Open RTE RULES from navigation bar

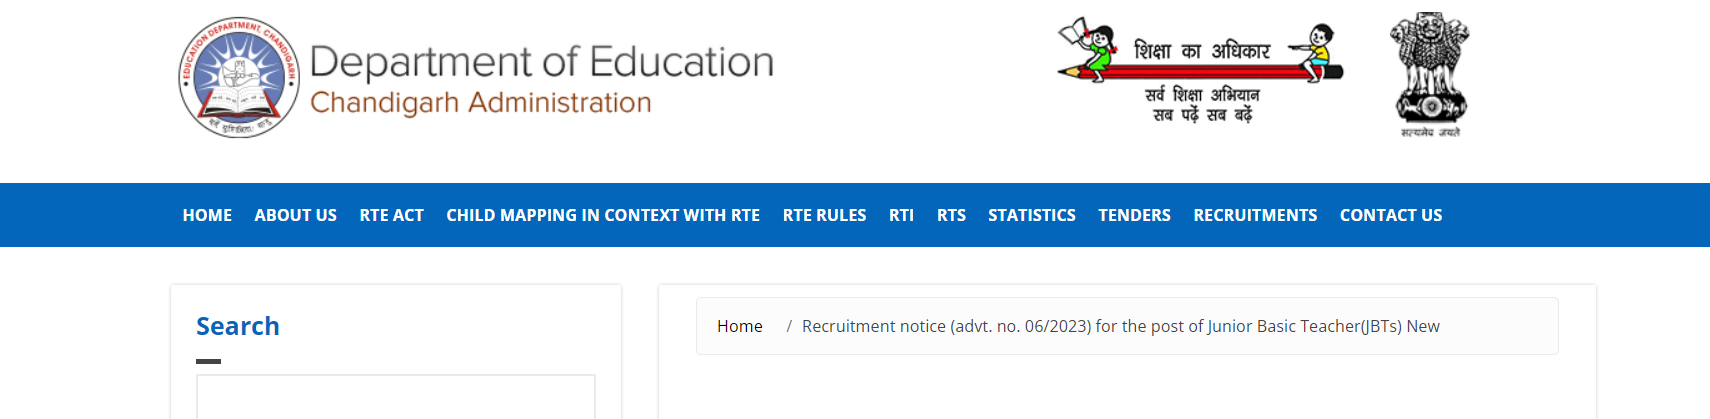[x=824, y=215]
